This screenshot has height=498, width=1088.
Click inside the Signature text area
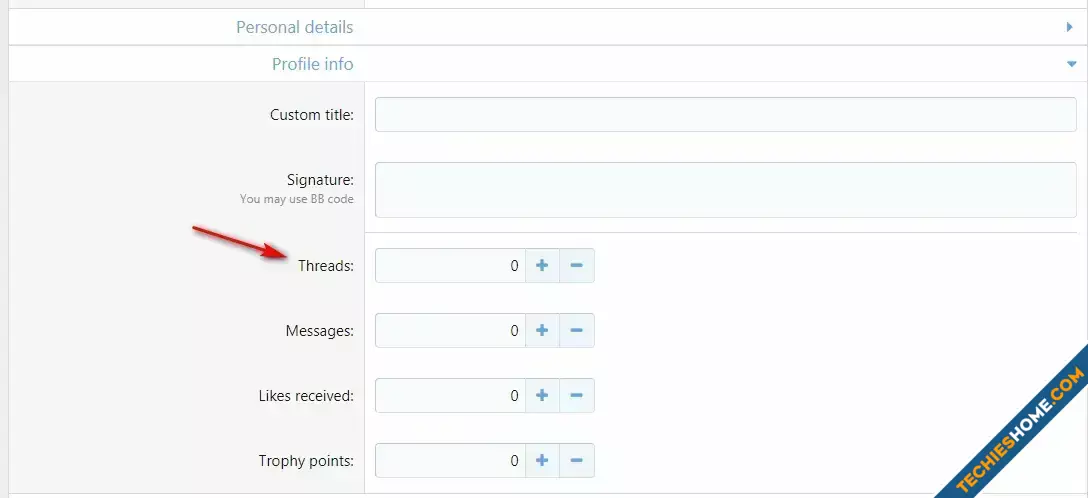click(x=726, y=190)
